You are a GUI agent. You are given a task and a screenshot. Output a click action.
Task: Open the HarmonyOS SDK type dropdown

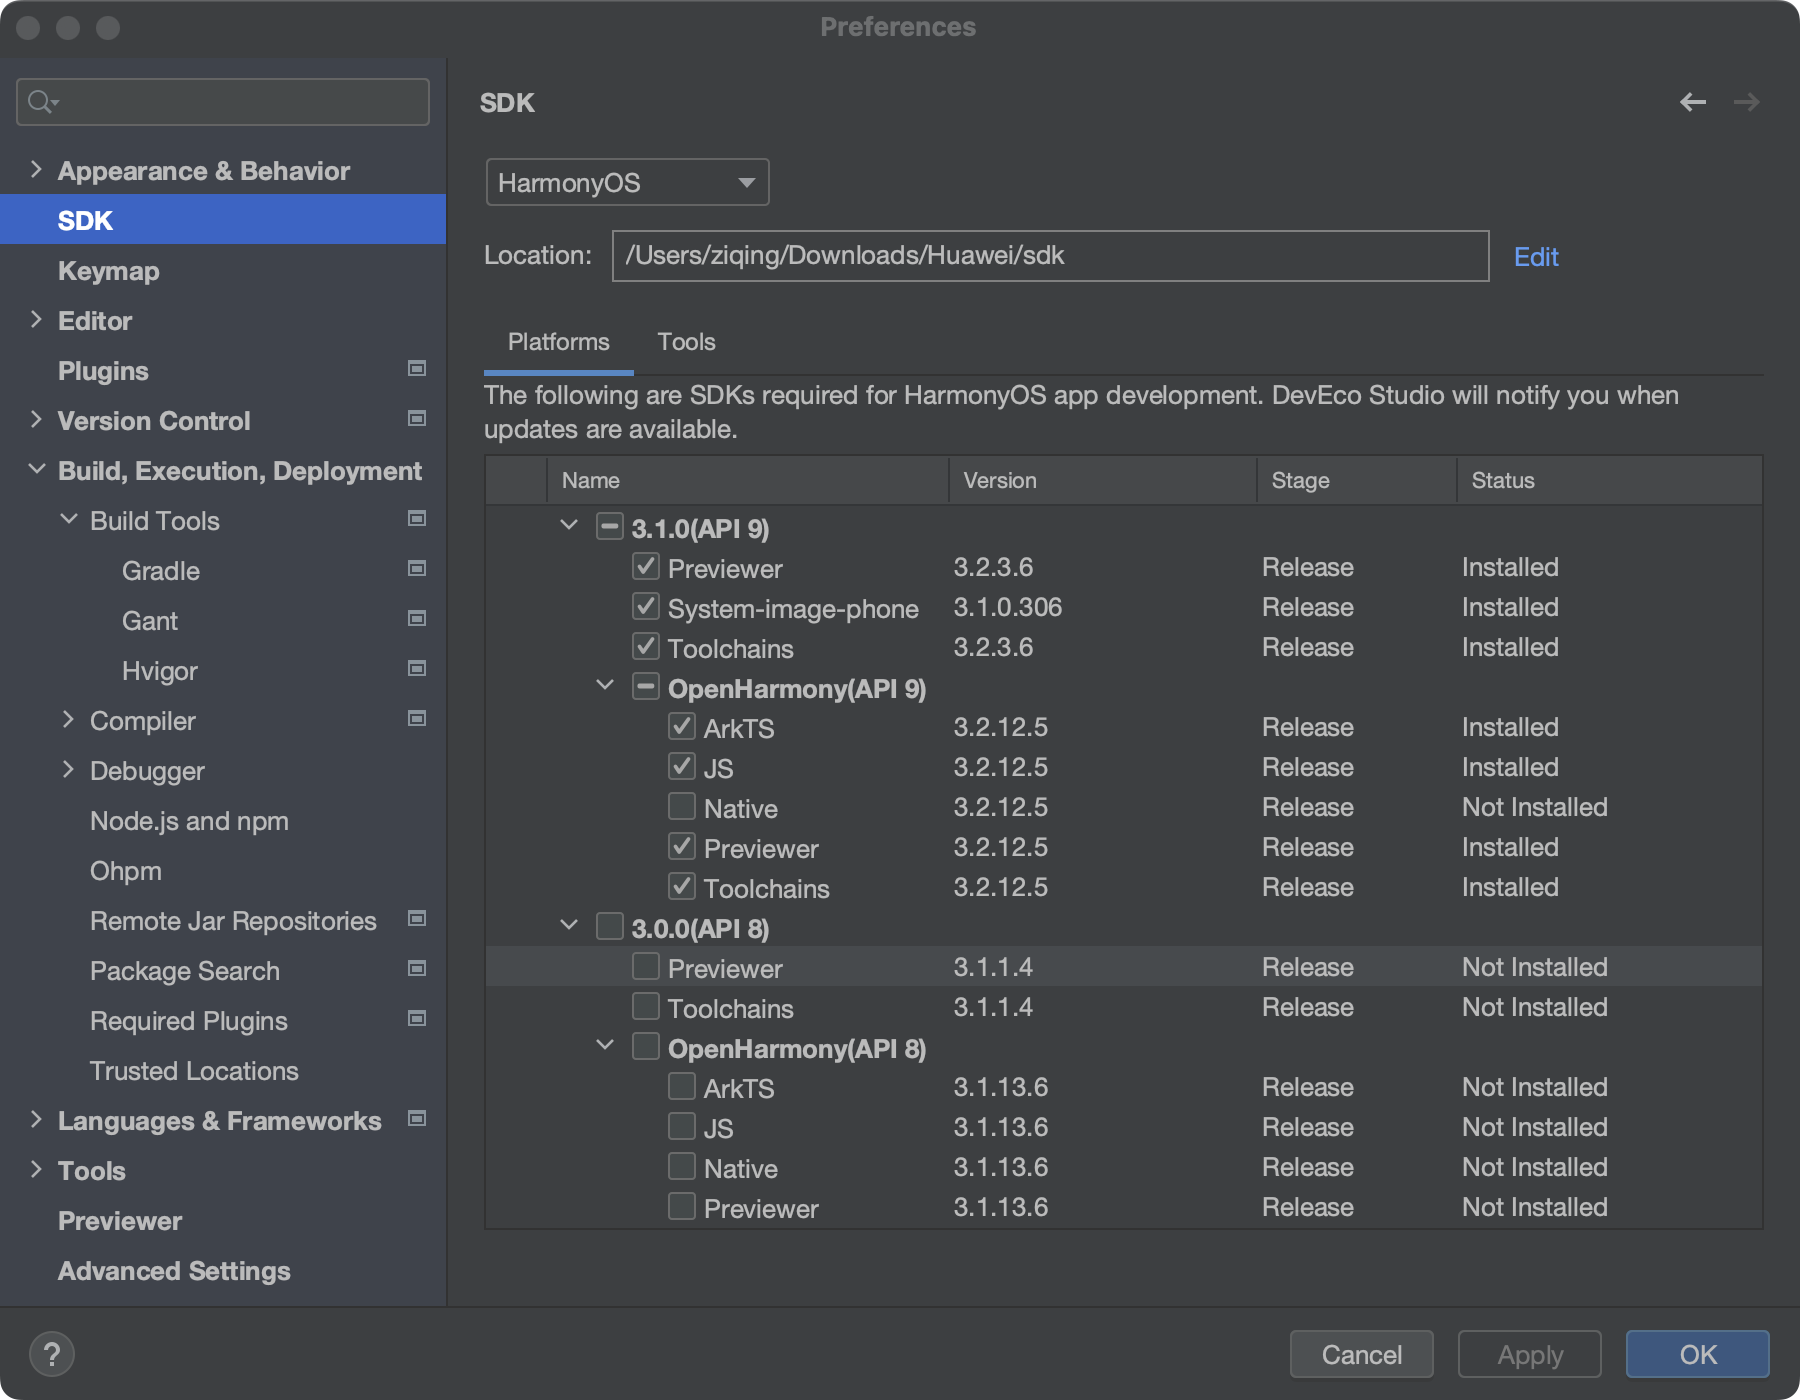(627, 182)
